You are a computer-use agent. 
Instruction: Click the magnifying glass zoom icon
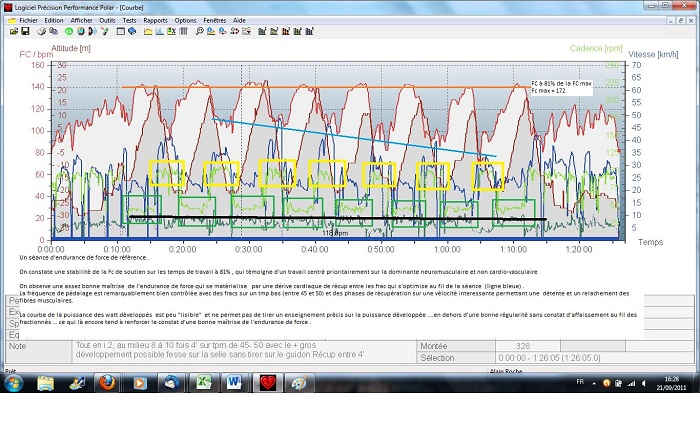[199, 31]
